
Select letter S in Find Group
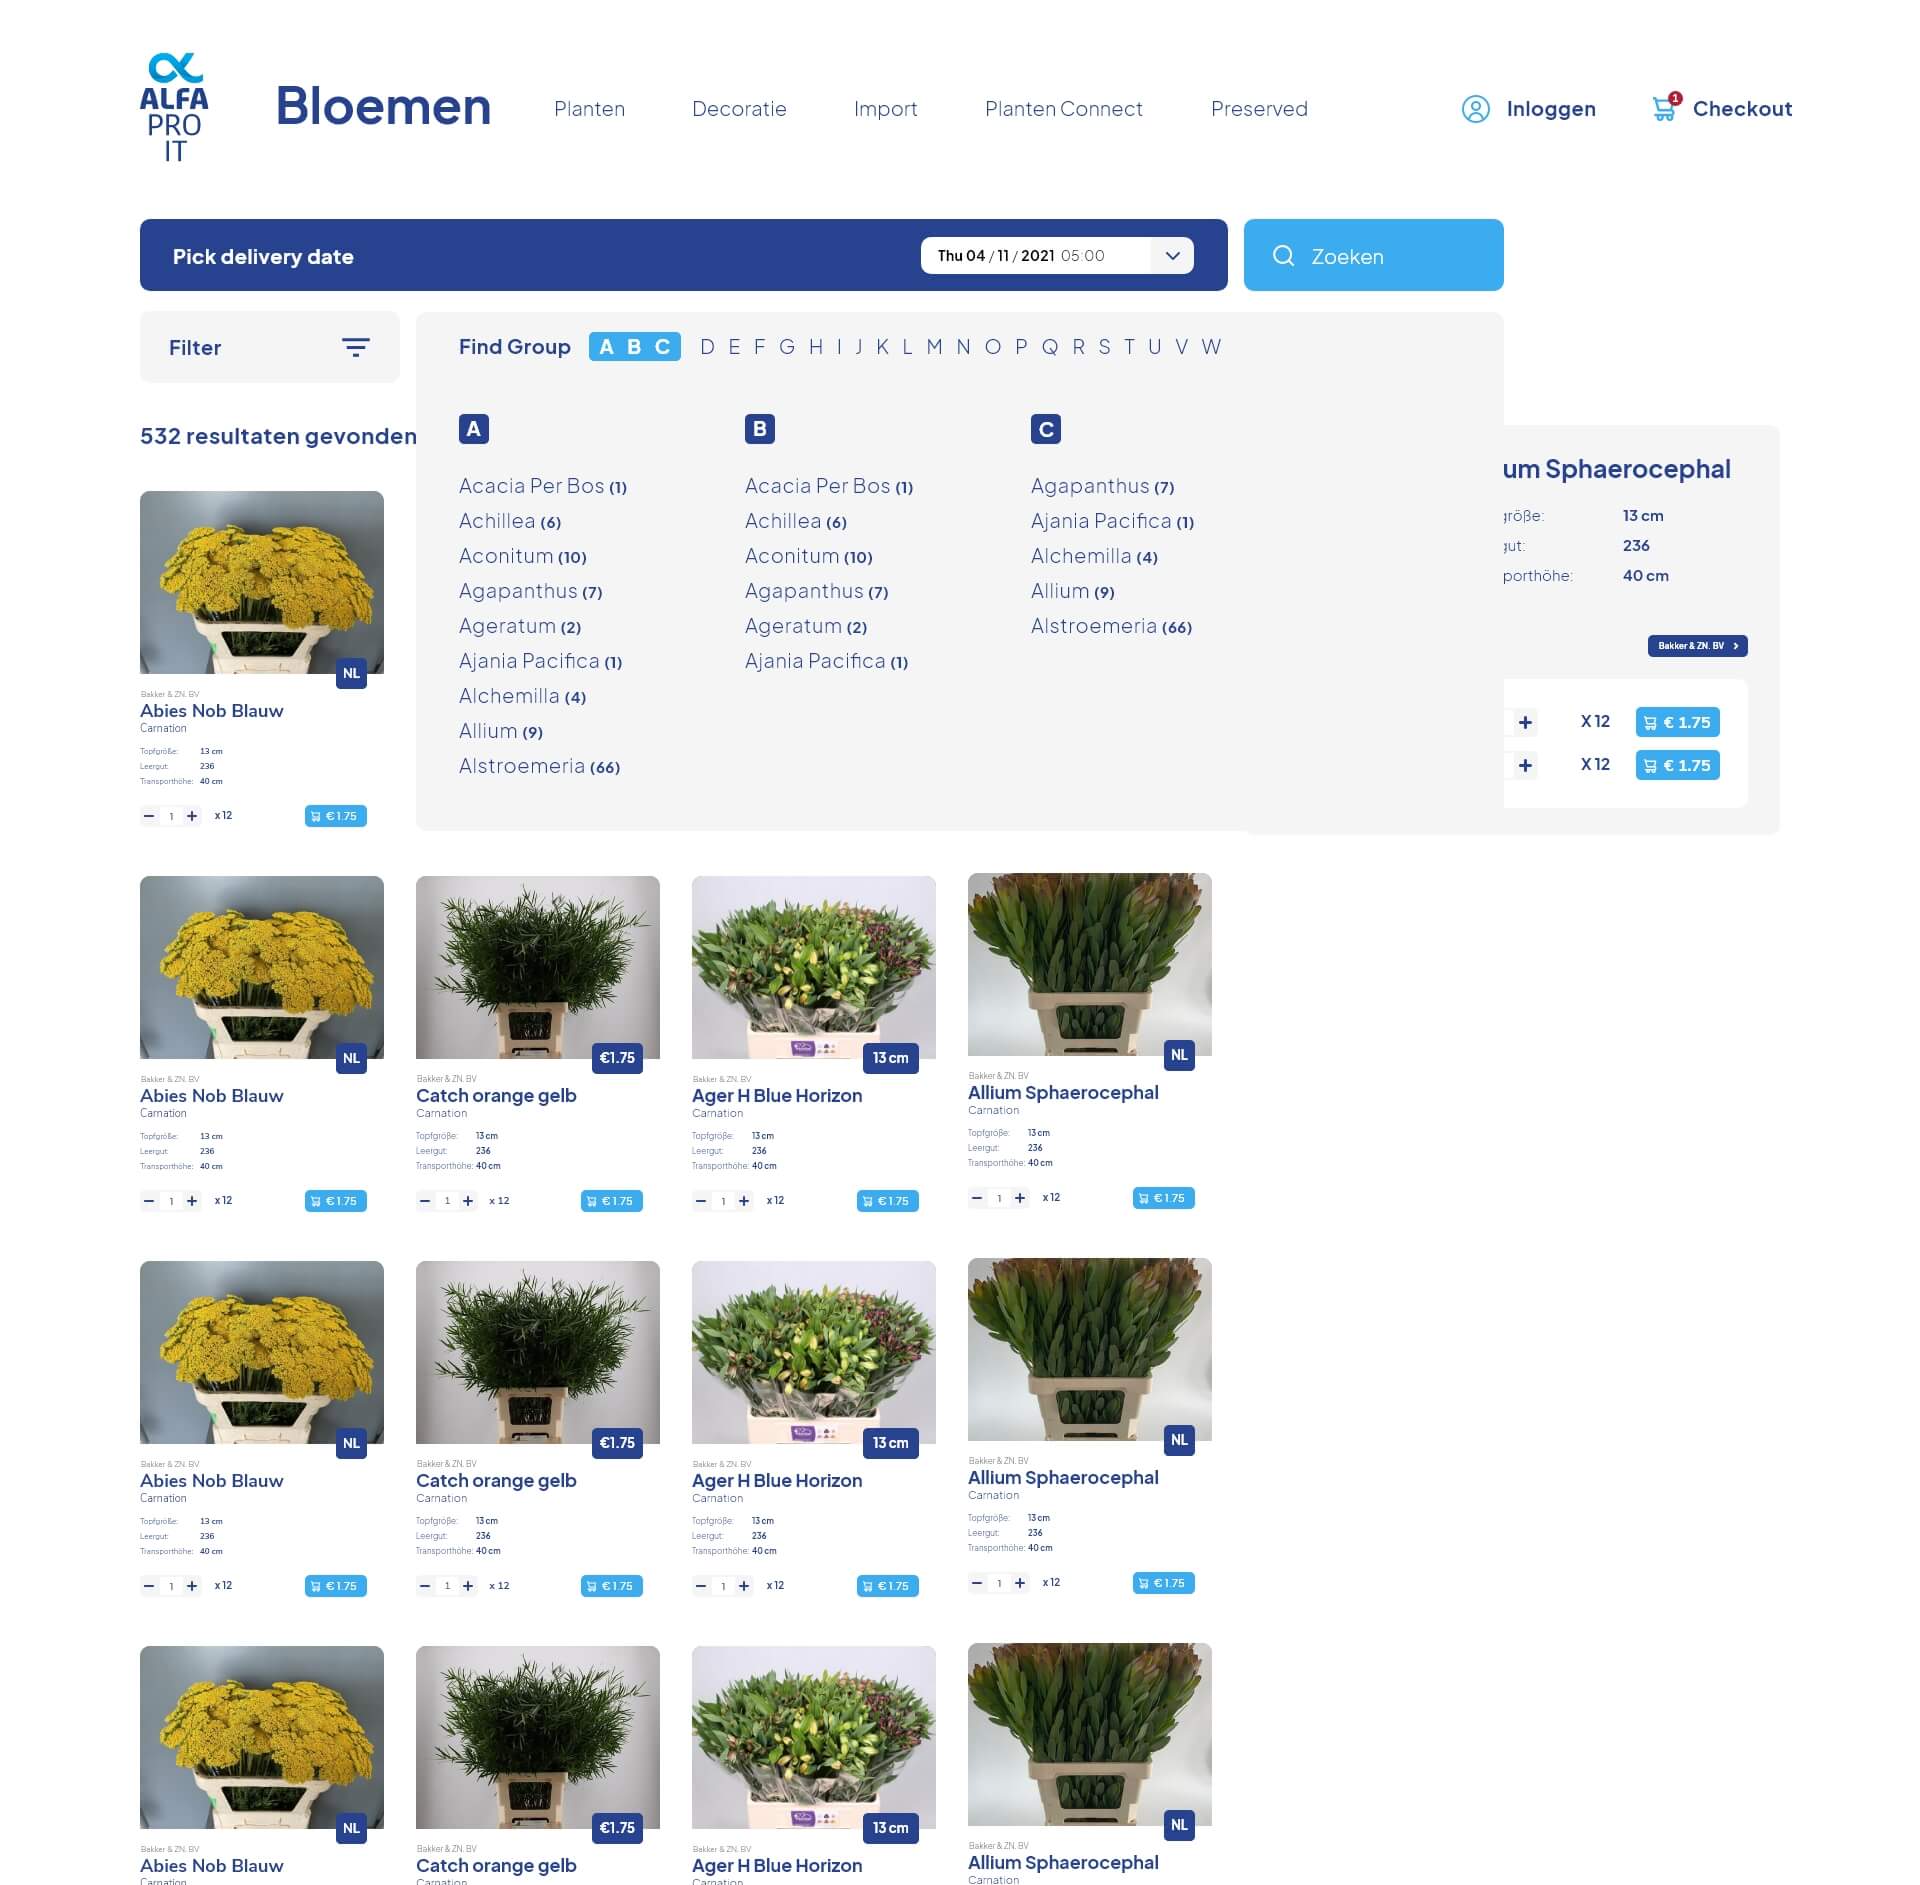click(1104, 347)
